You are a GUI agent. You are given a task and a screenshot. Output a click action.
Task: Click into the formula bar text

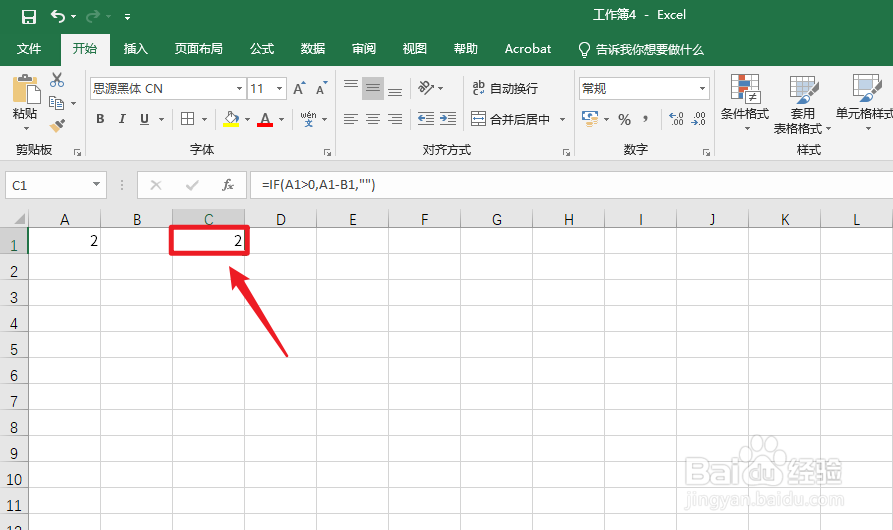click(x=571, y=185)
